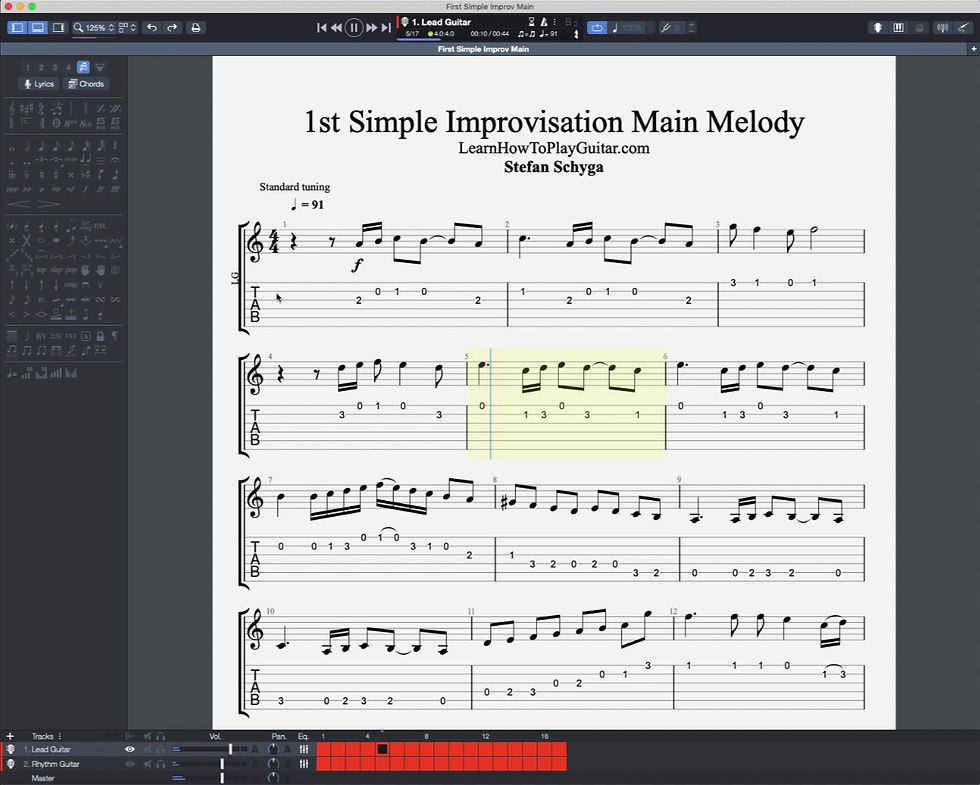Viewport: 980px width, 785px height.
Task: Click the 1. Lead Guitar track name in the display
Action: [x=441, y=22]
